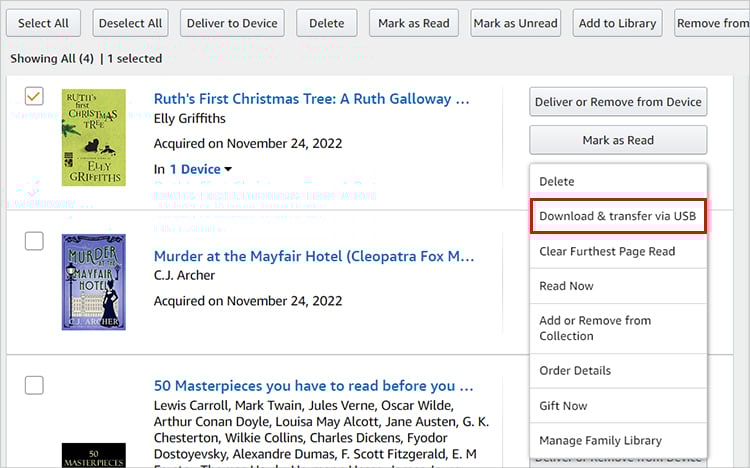Screen dimensions: 750x468
Task: Select the 50 Masterpieces book checkbox
Action: (x=34, y=385)
